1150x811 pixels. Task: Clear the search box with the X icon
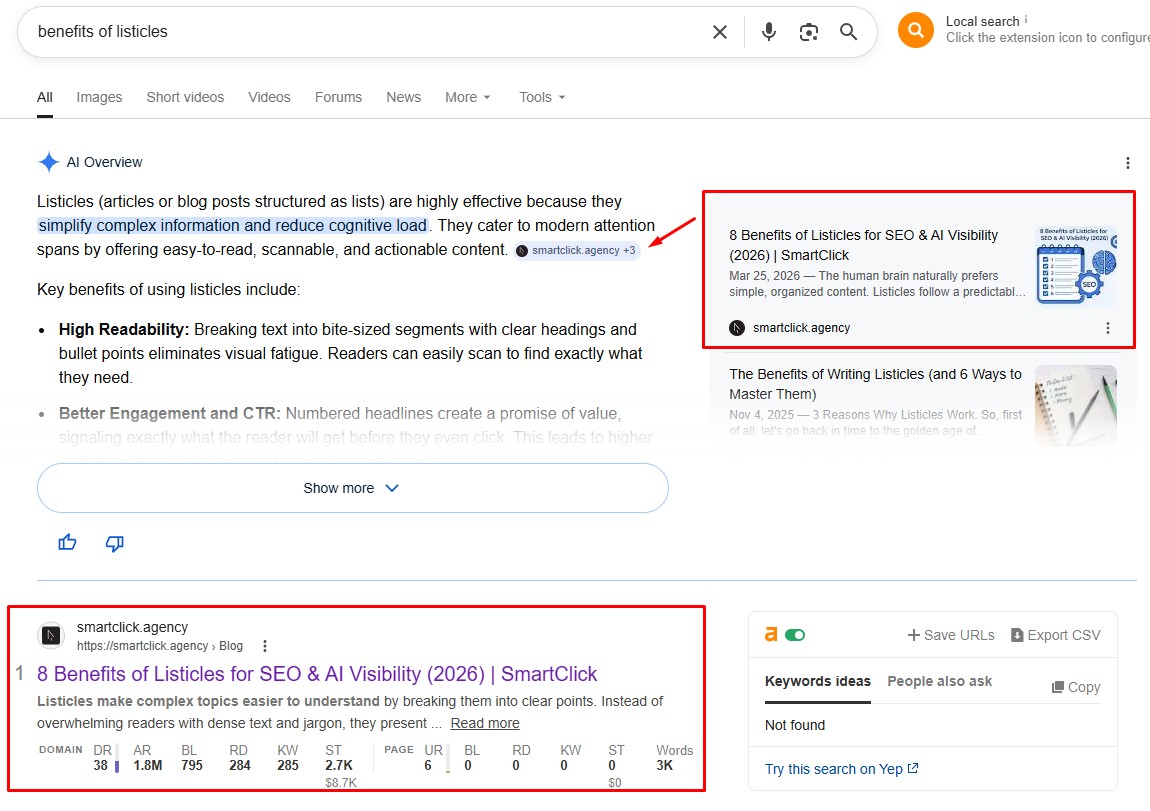tap(719, 32)
